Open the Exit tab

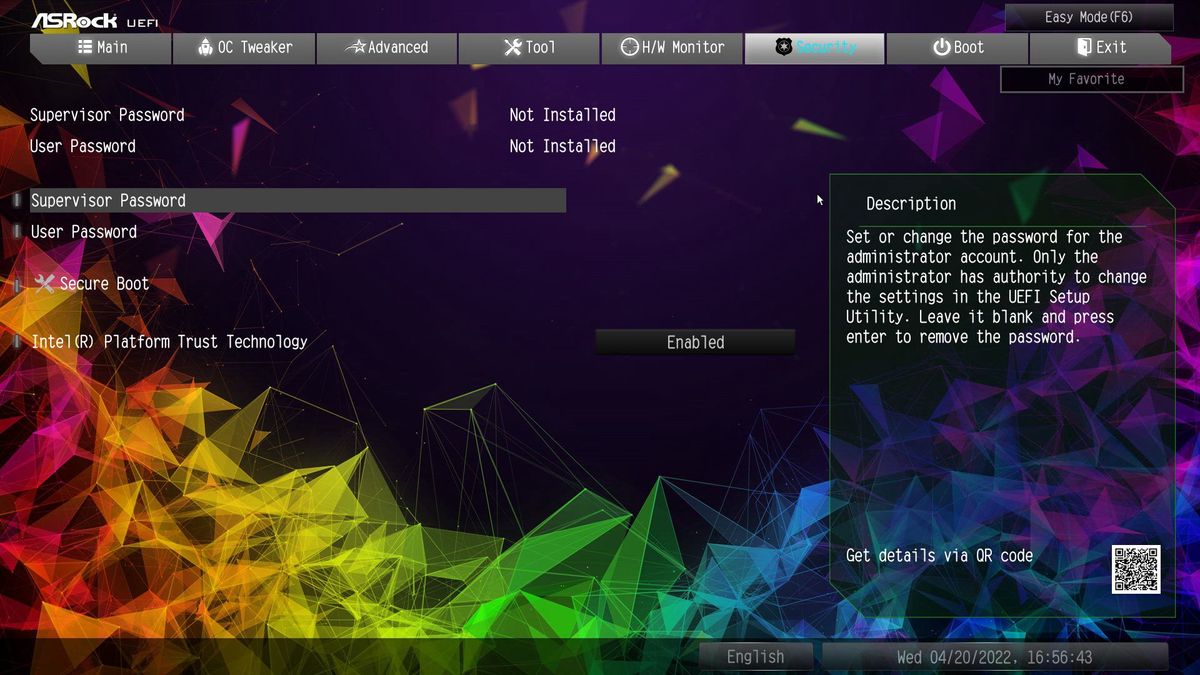[x=1100, y=48]
